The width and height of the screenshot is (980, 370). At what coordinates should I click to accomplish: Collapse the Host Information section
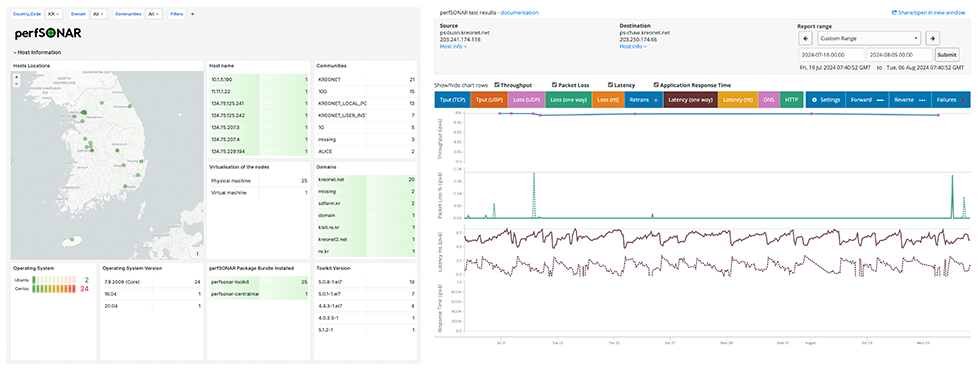[38, 52]
